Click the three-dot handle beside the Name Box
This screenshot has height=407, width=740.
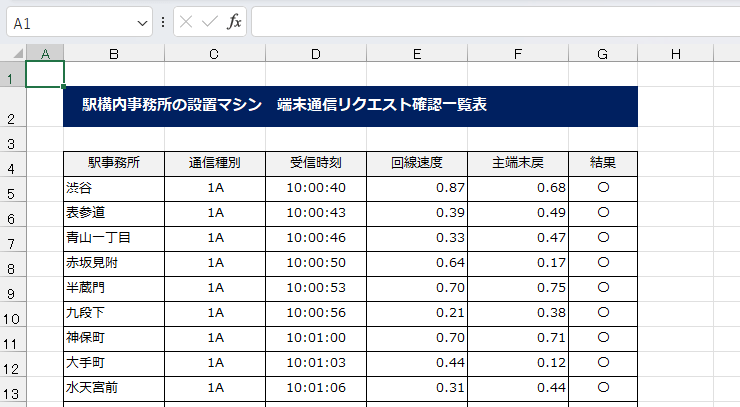pyautogui.click(x=163, y=22)
